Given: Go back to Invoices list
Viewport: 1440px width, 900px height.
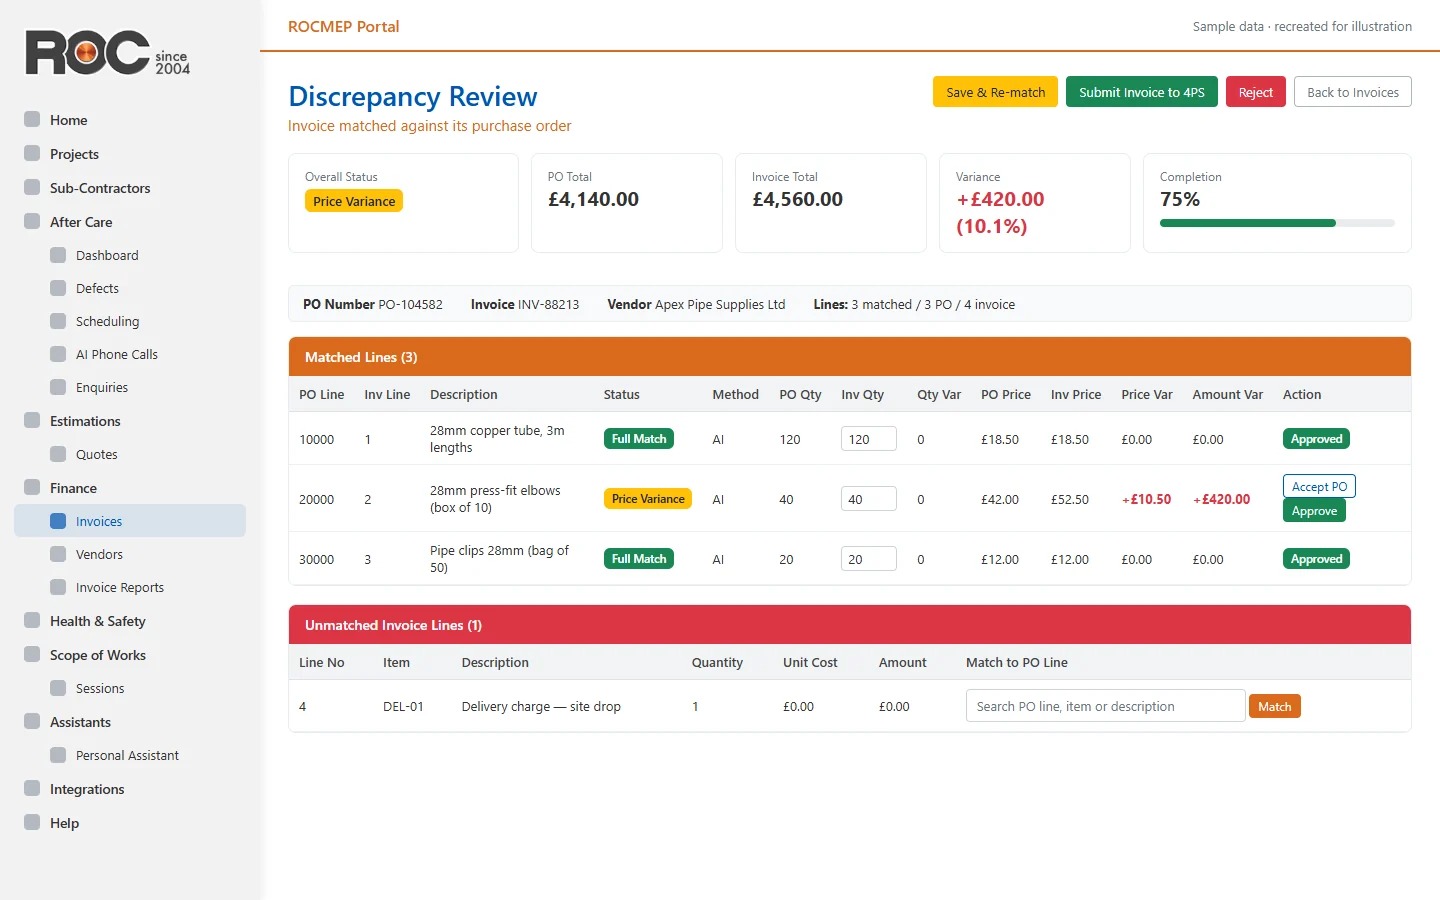Looking at the screenshot, I should [1353, 92].
